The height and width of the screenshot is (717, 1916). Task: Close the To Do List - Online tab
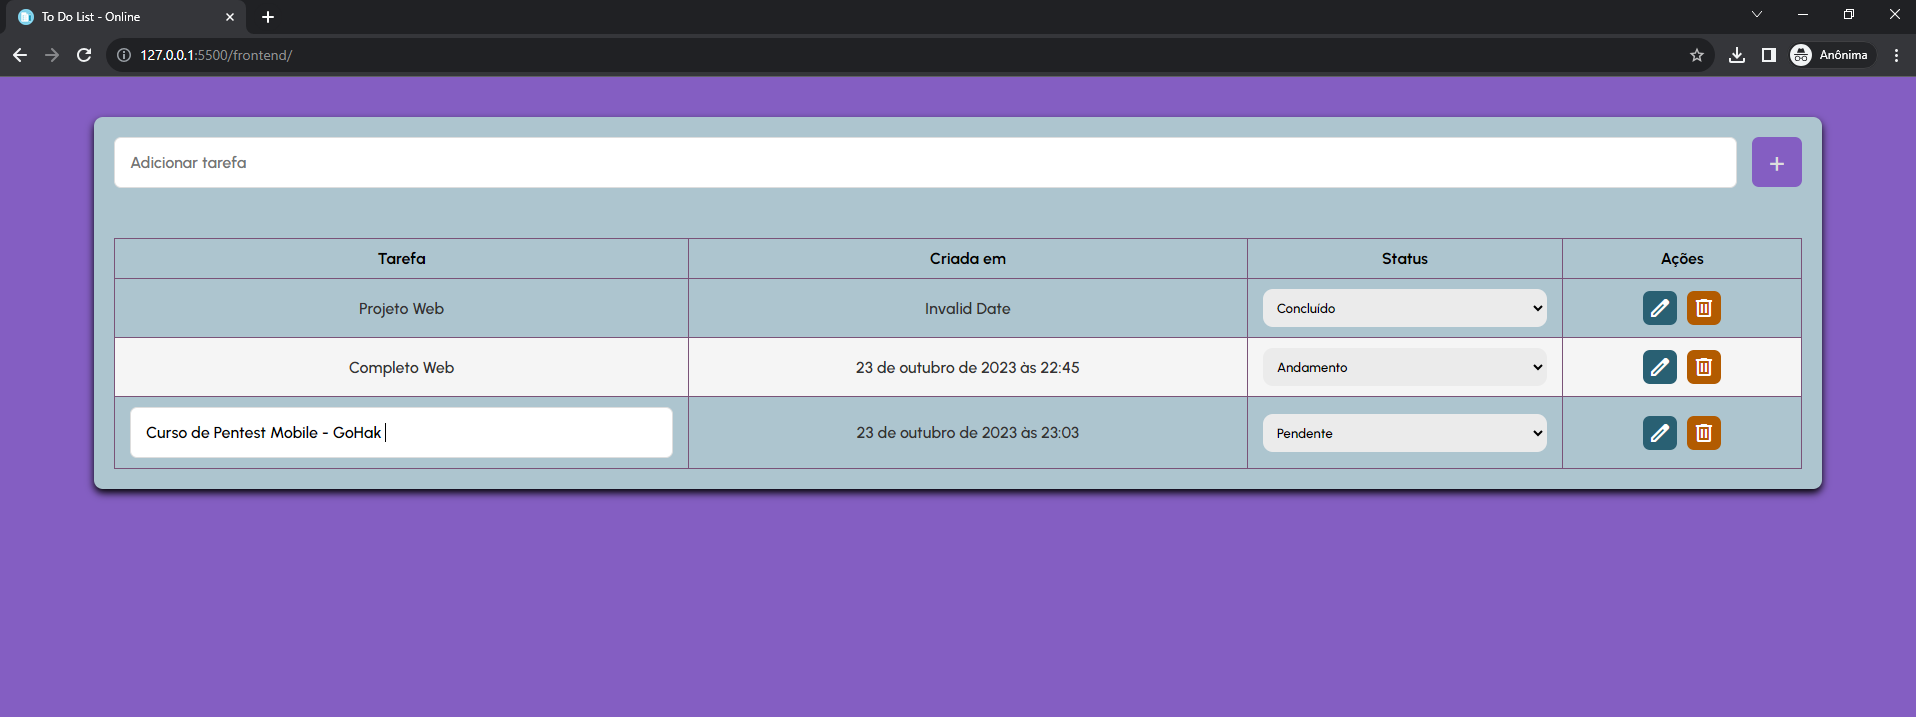230,17
